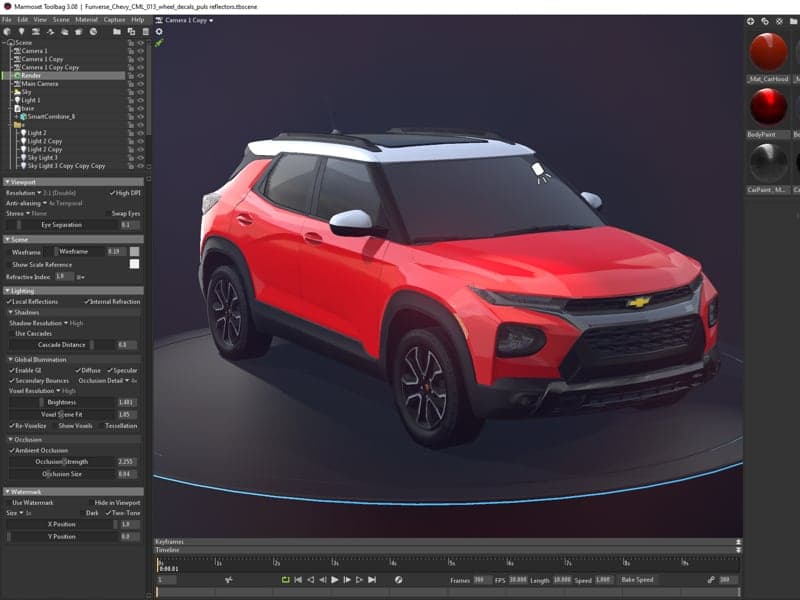Collapse the Lighting section
Screen dimensions: 800x600
pyautogui.click(x=73, y=291)
